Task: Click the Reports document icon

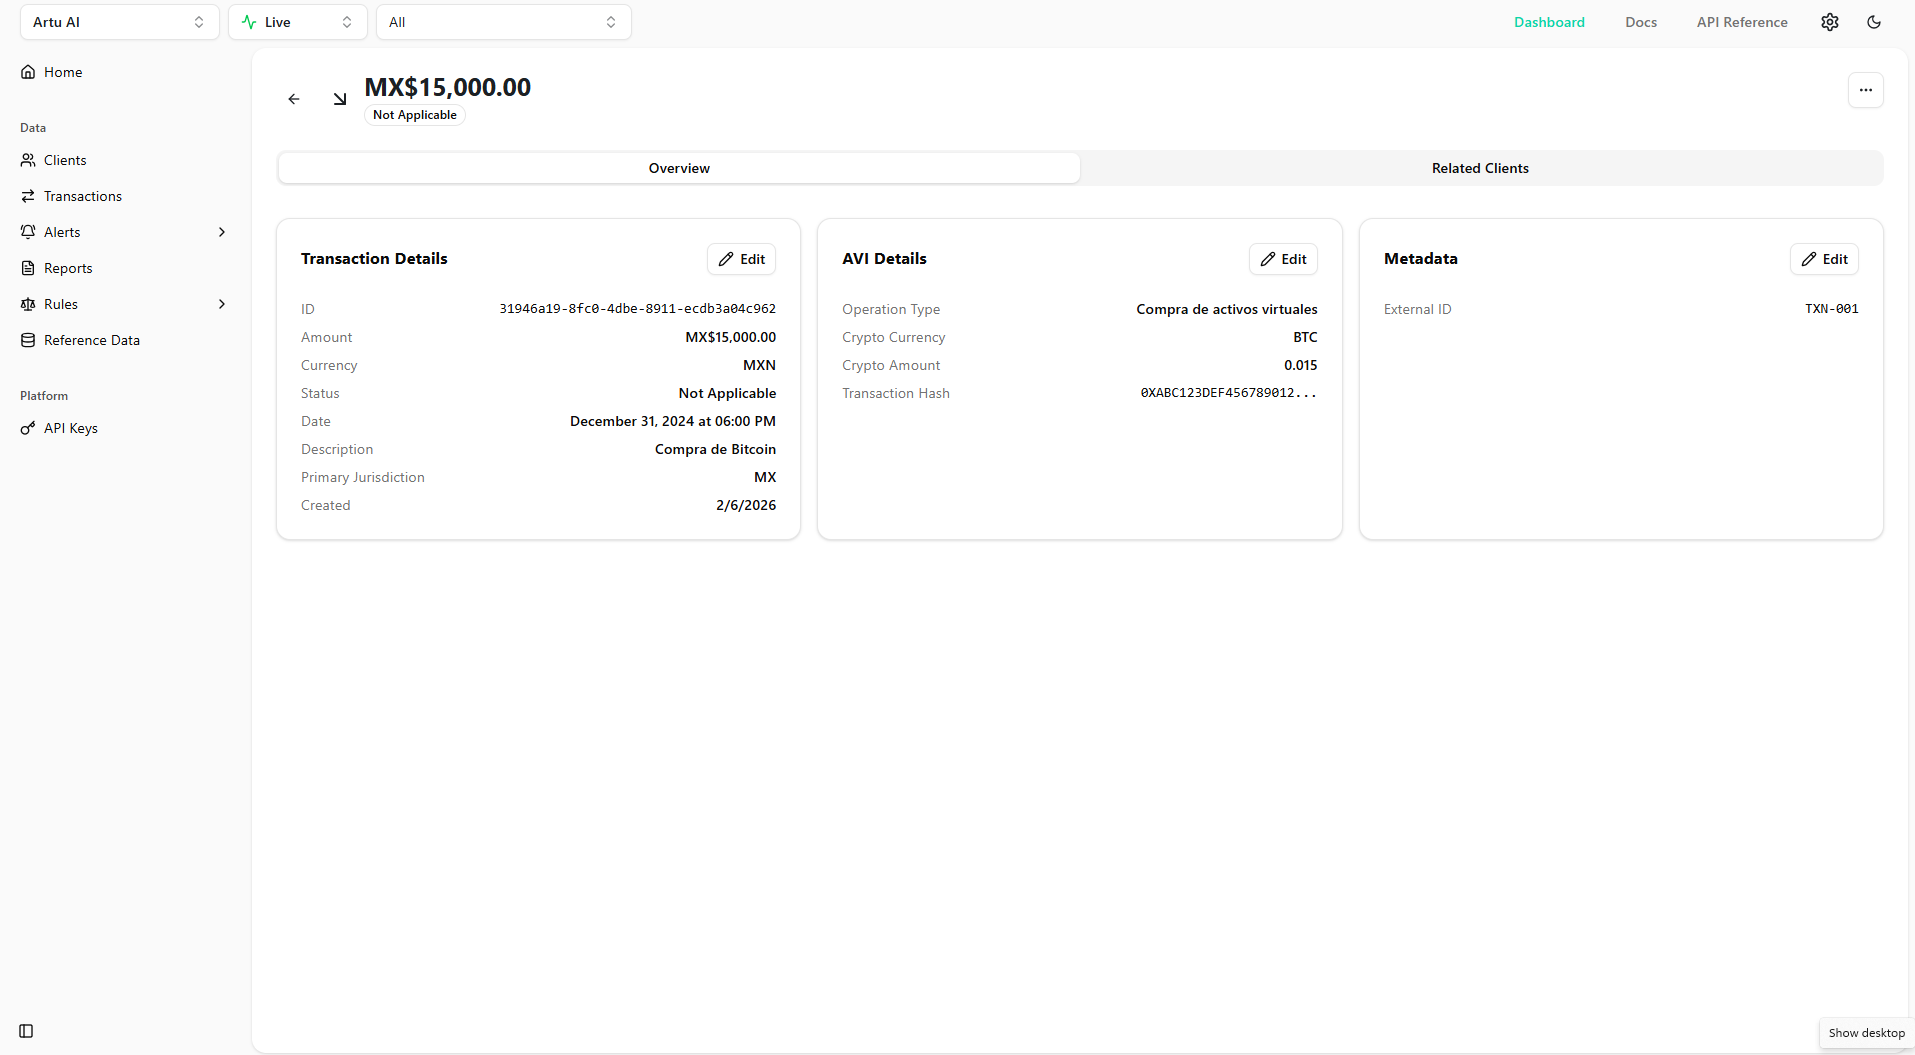Action: tap(28, 268)
